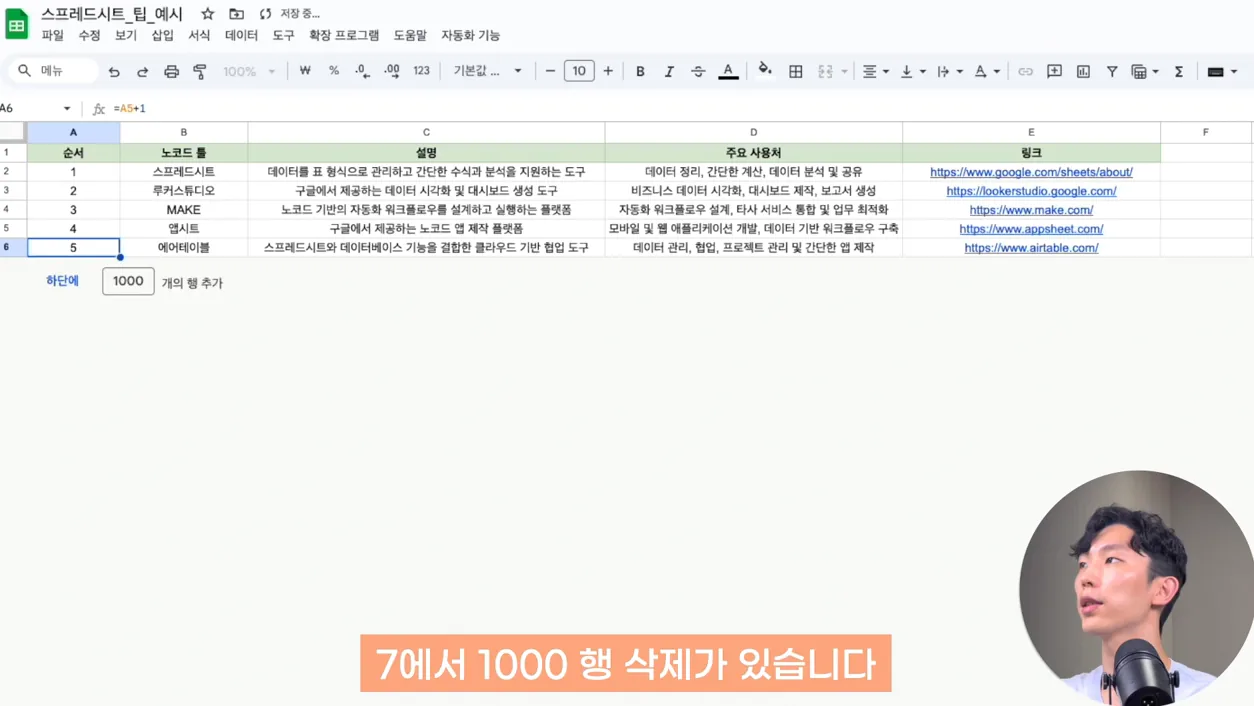Screen dimensions: 1254x706
Task: Click the merge cells icon
Action: pyautogui.click(x=825, y=72)
